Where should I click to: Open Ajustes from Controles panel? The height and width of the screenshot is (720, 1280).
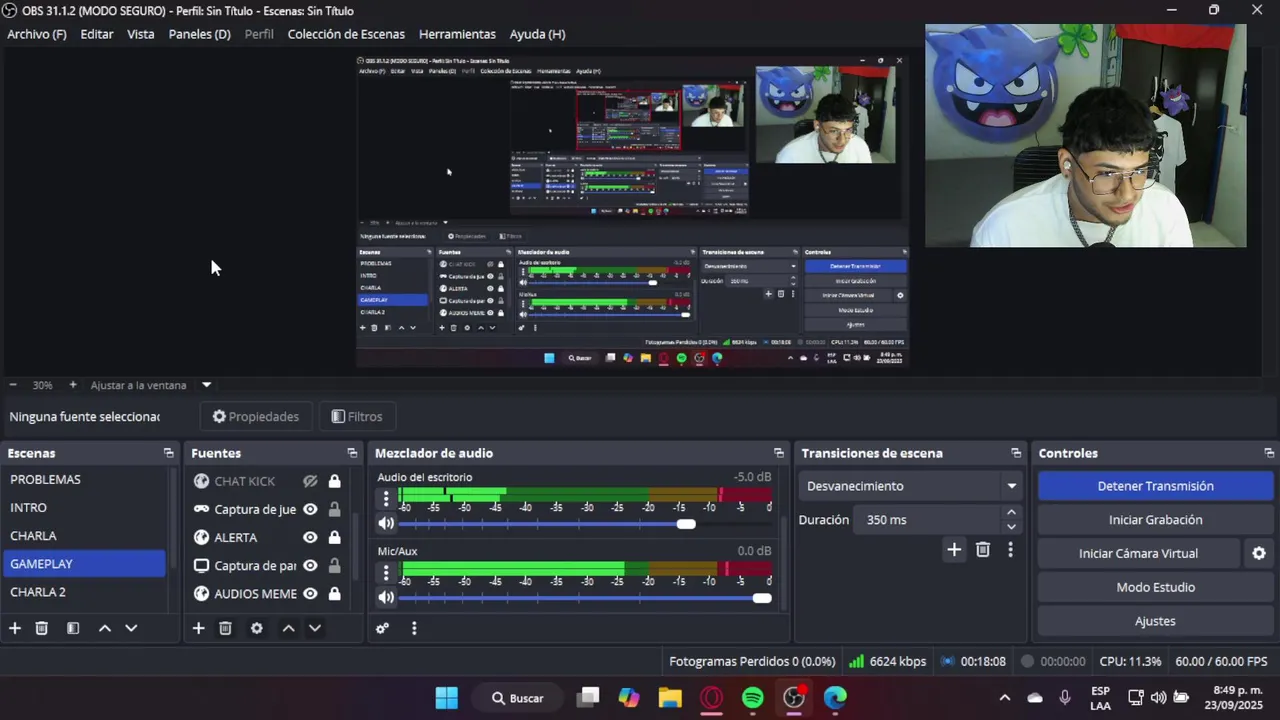1155,621
